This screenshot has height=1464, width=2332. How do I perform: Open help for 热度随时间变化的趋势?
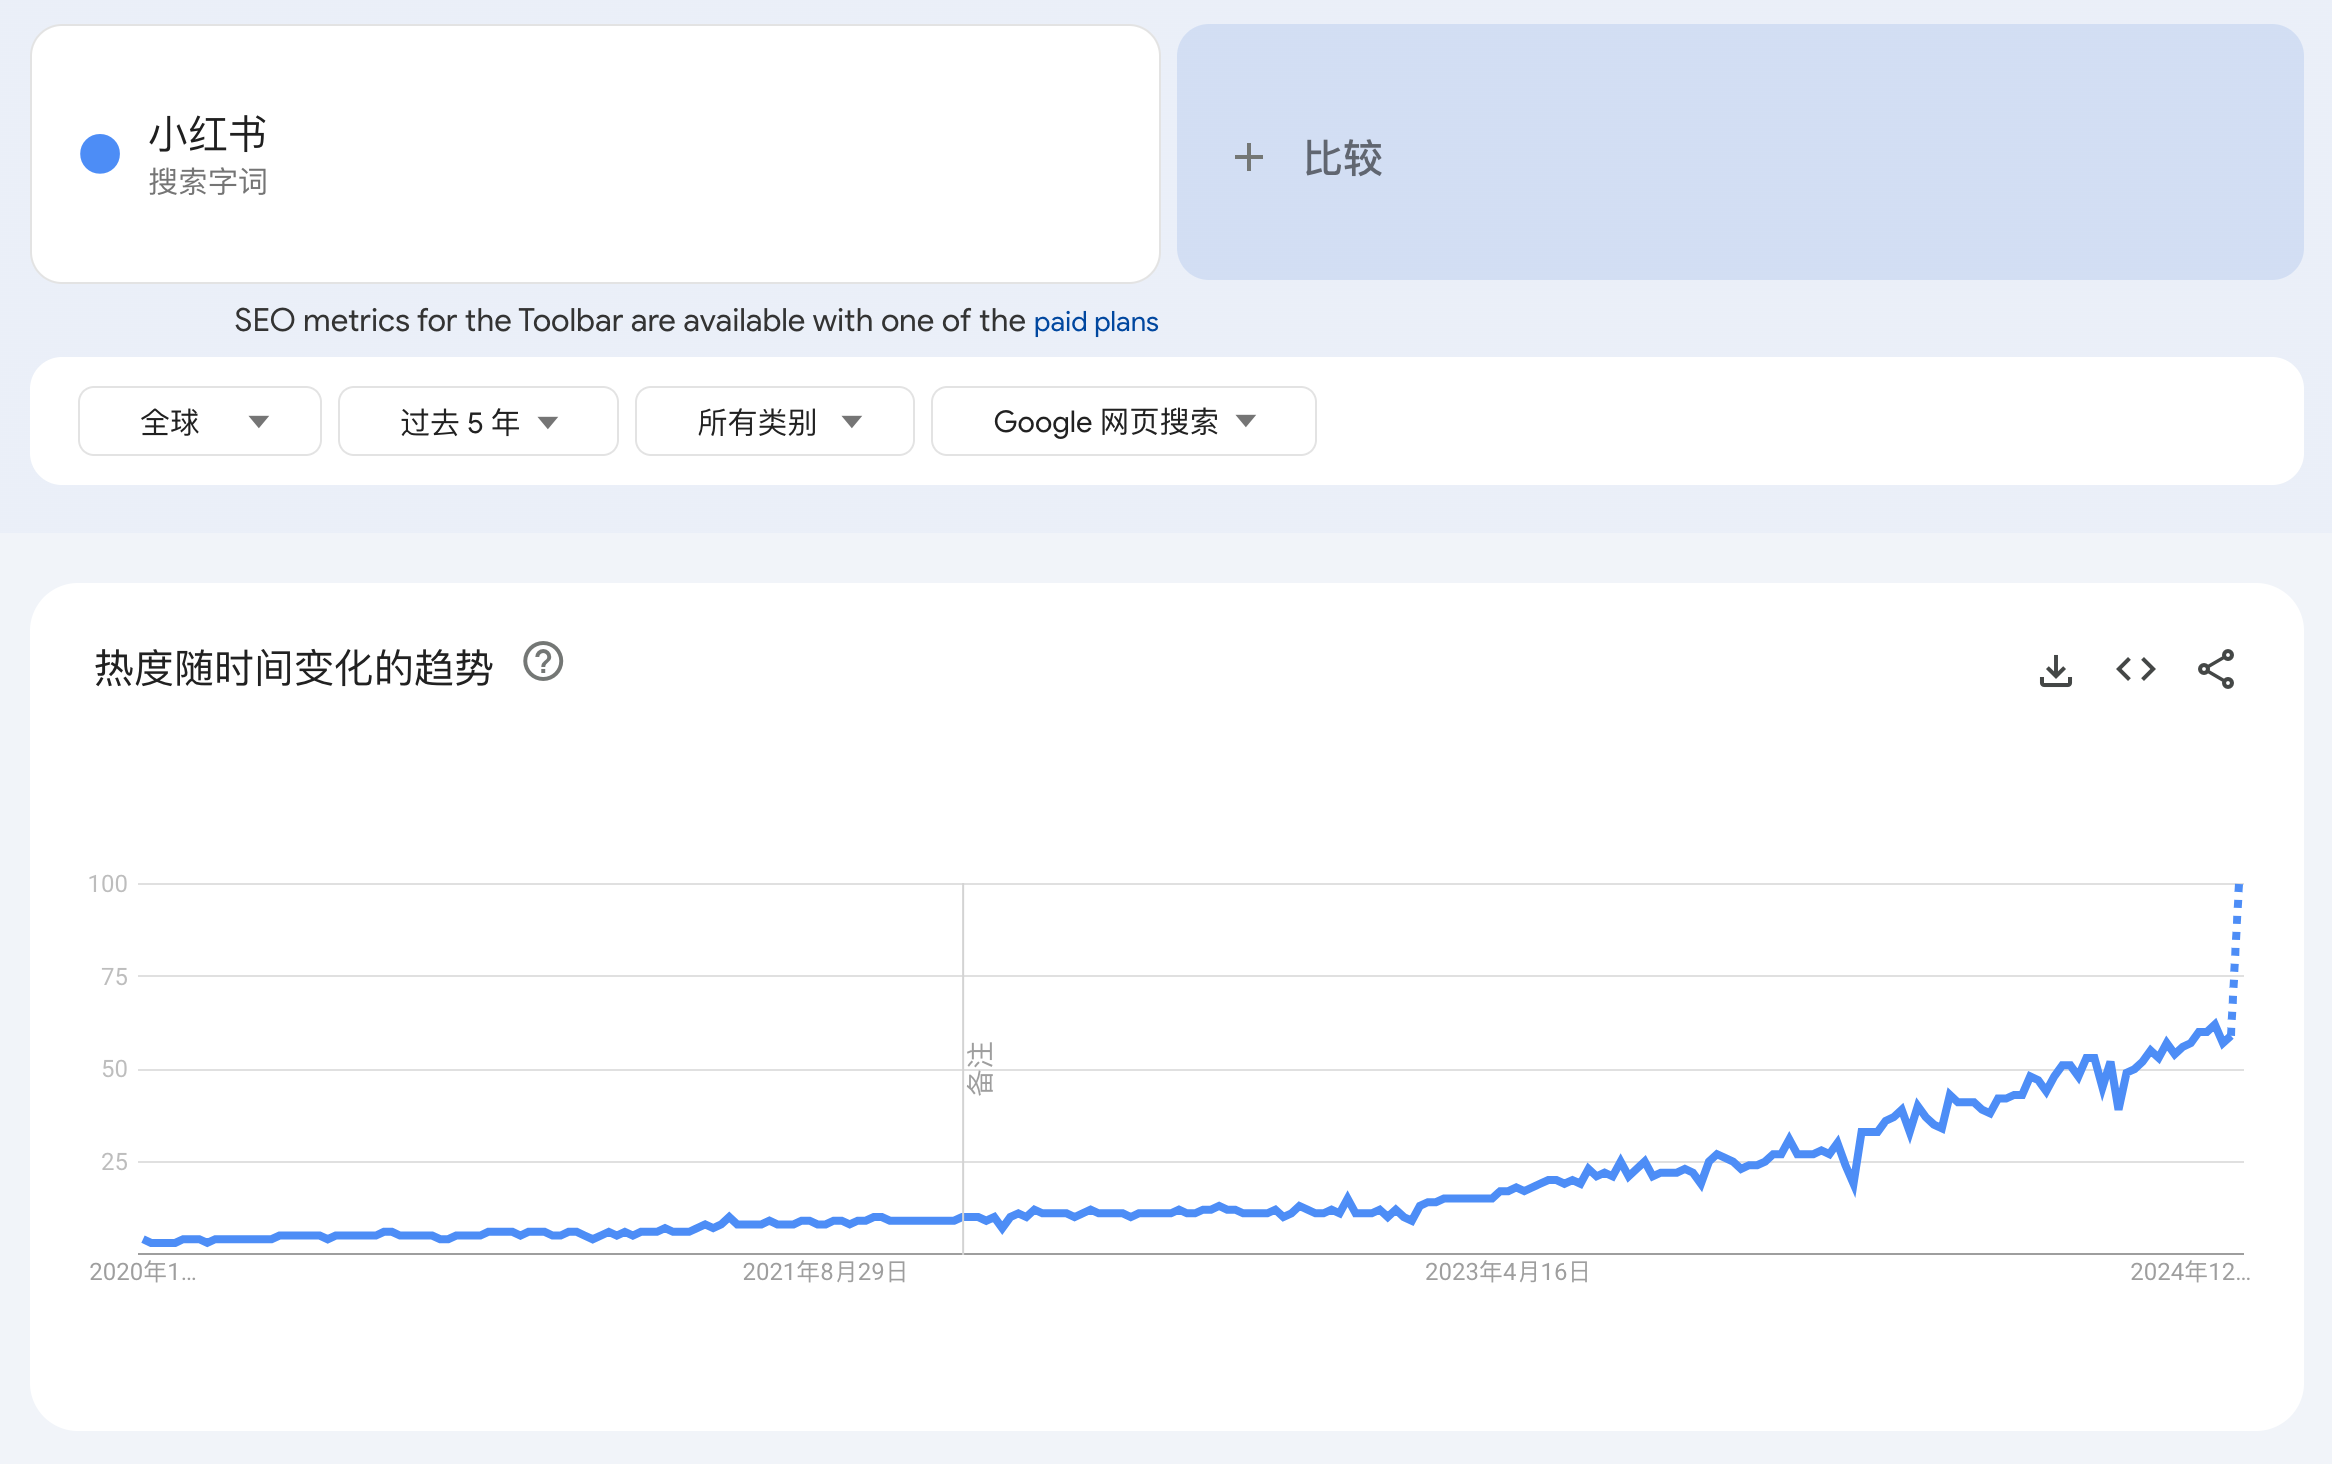click(x=543, y=662)
